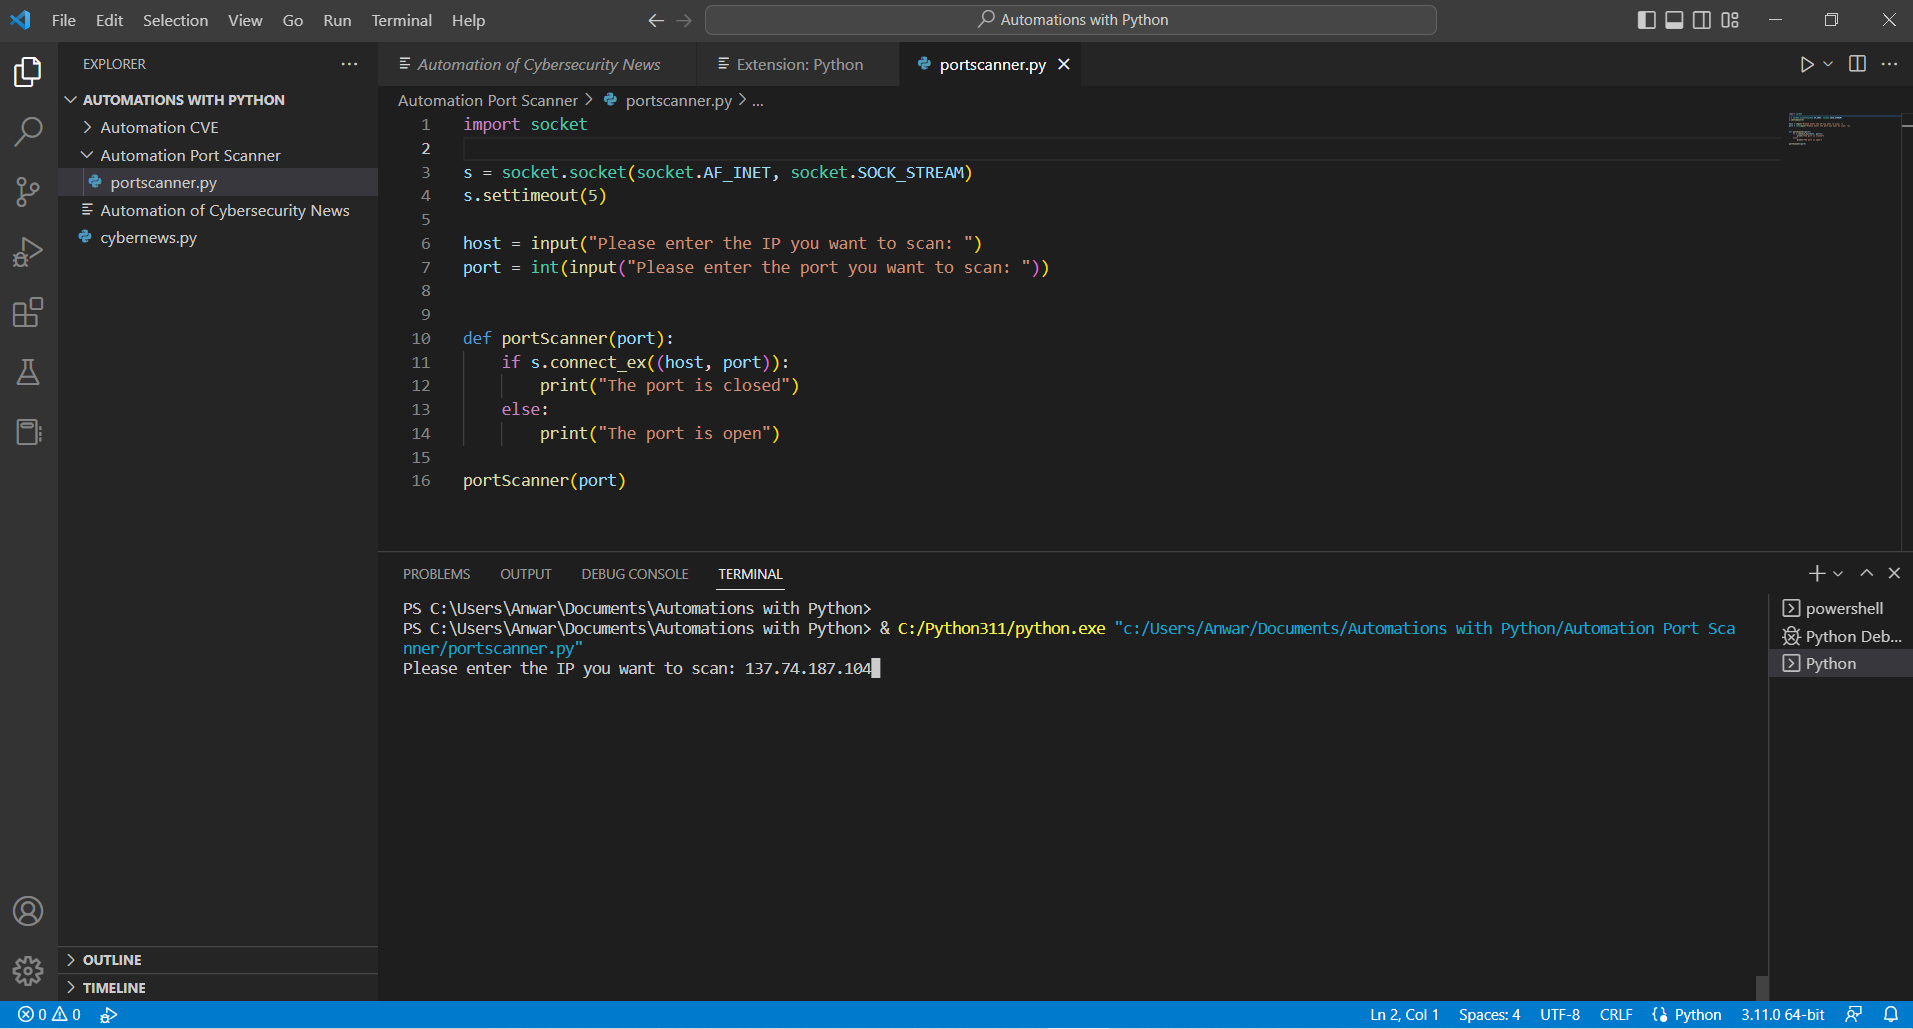
Task: Switch to Debug Console panel tab
Action: 635,574
